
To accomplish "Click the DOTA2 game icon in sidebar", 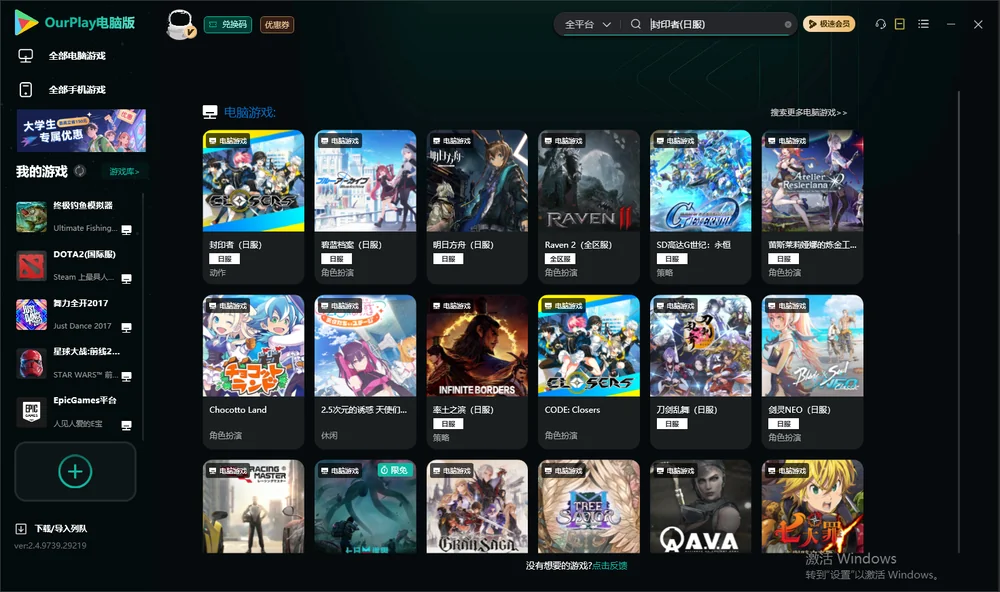I will click(x=31, y=265).
